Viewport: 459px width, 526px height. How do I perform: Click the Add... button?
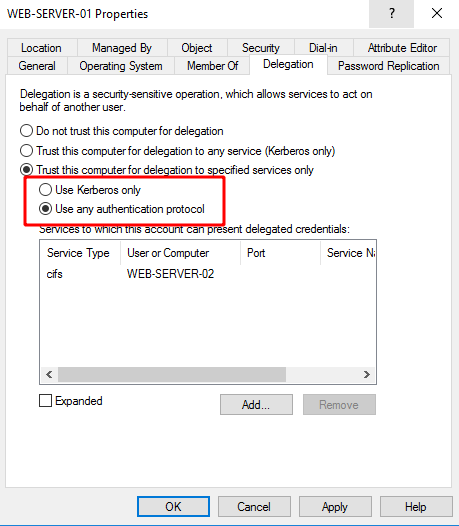256,405
